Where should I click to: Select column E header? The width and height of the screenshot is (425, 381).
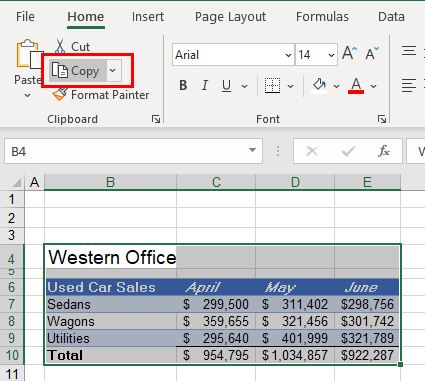[x=367, y=182]
